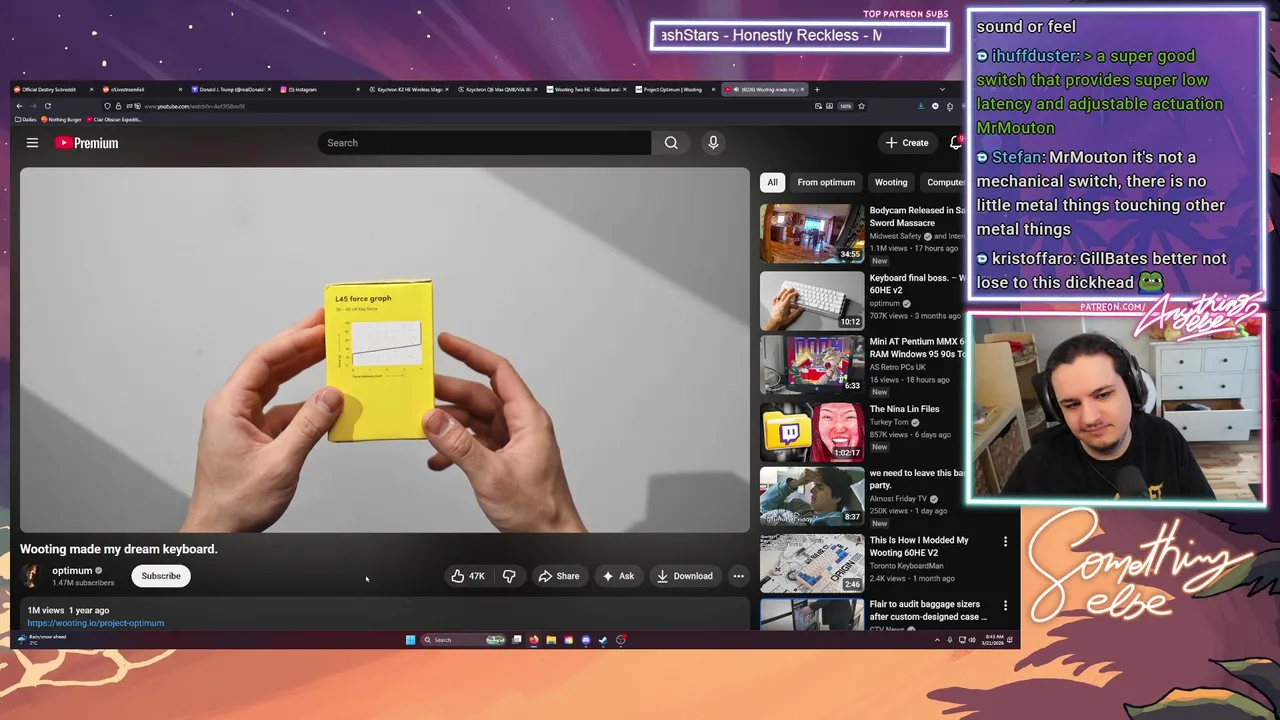
Task: Open 'we need to leave this' thumbnail
Action: click(812, 496)
